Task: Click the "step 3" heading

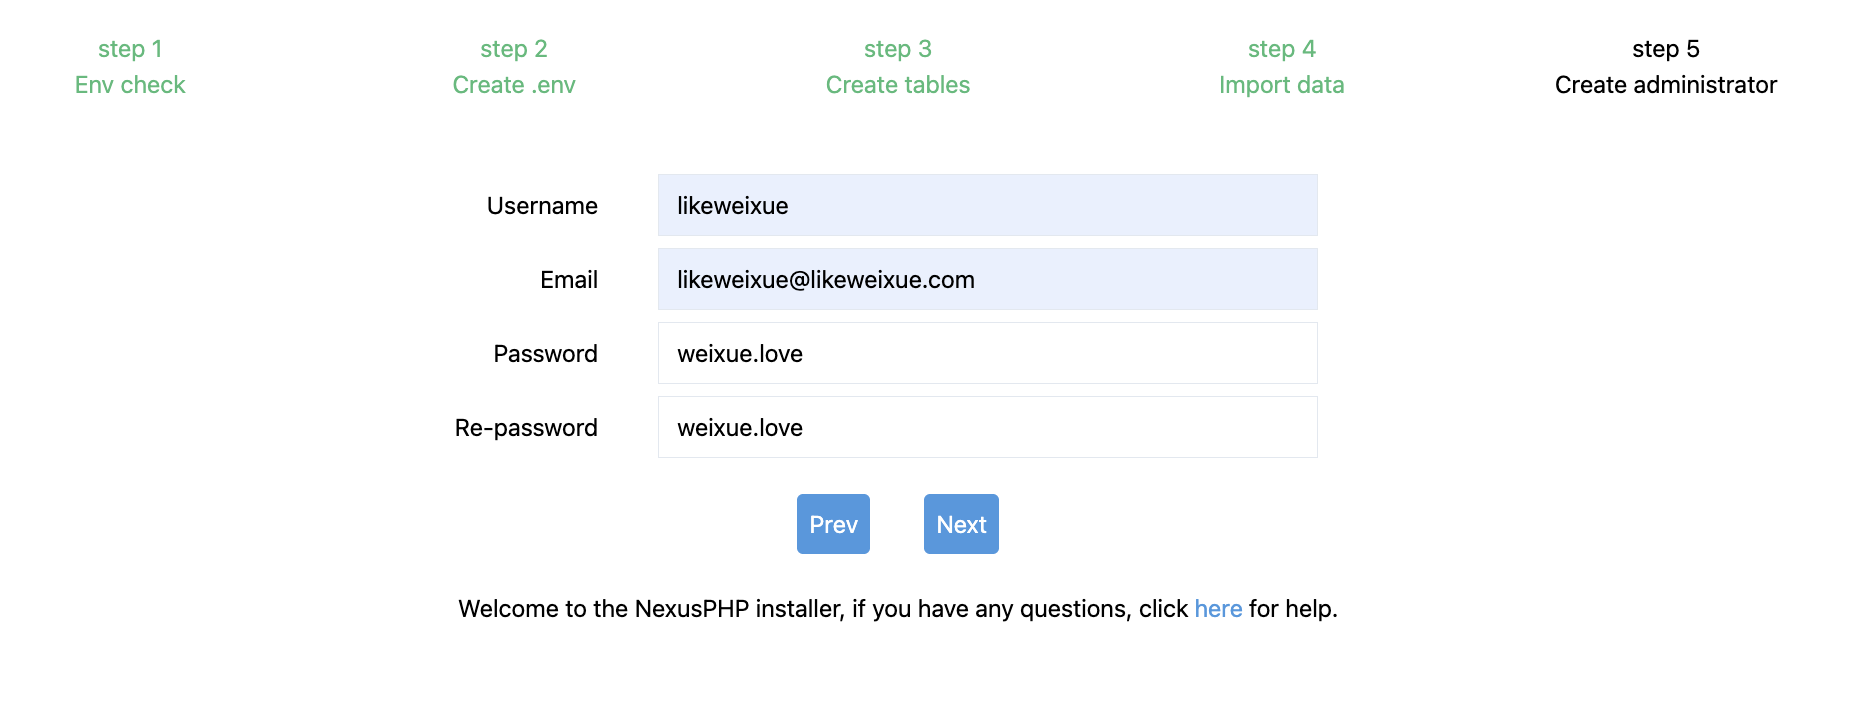Action: tap(897, 49)
